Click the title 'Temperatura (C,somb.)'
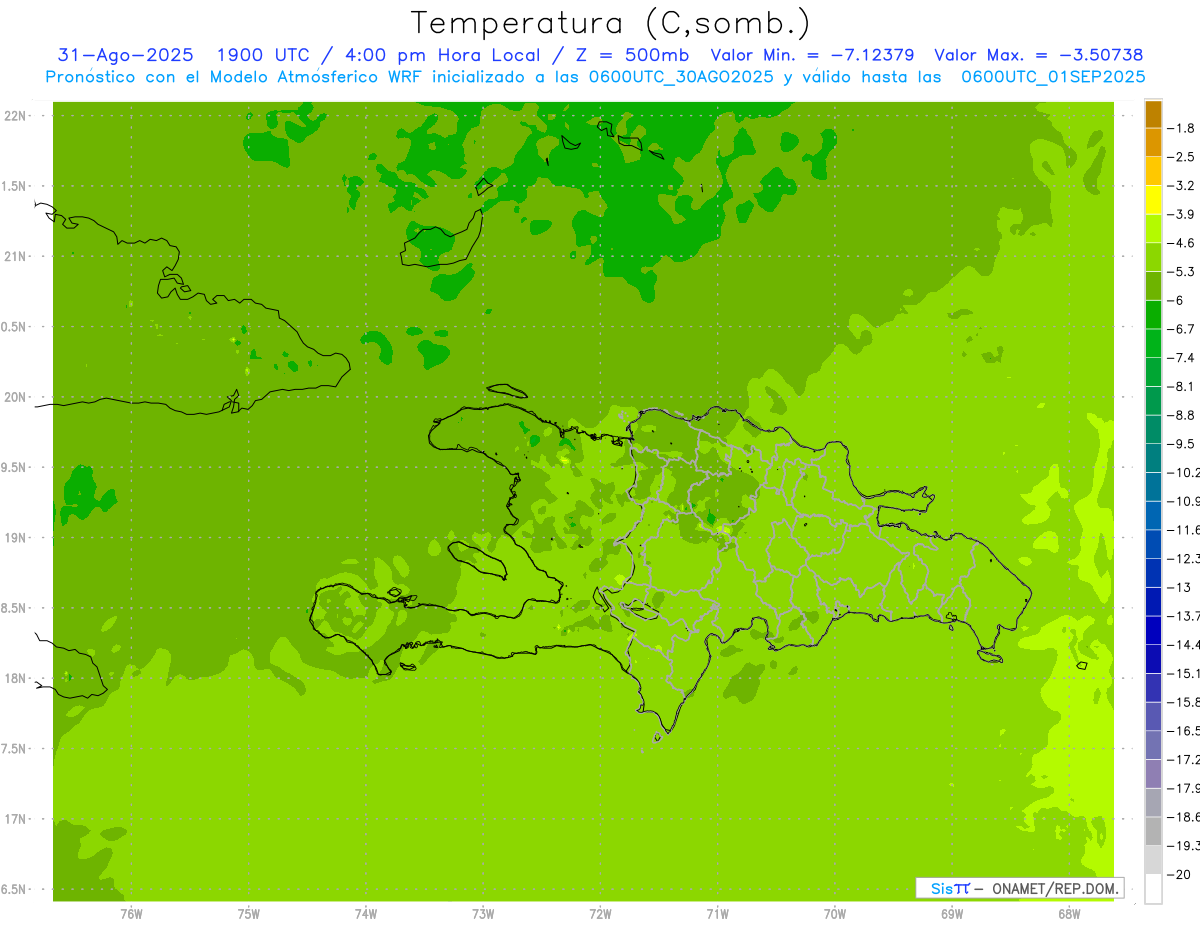This screenshot has width=1200, height=927. [x=611, y=23]
